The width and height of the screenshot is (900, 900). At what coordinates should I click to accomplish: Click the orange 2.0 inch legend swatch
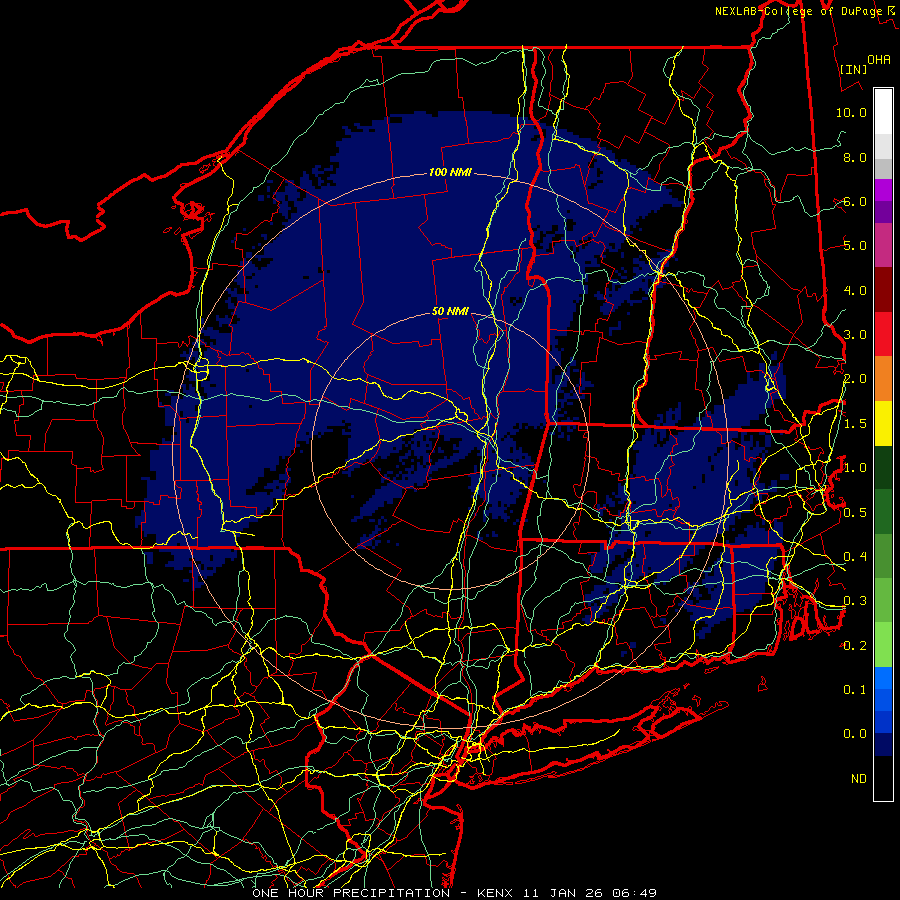(x=883, y=378)
